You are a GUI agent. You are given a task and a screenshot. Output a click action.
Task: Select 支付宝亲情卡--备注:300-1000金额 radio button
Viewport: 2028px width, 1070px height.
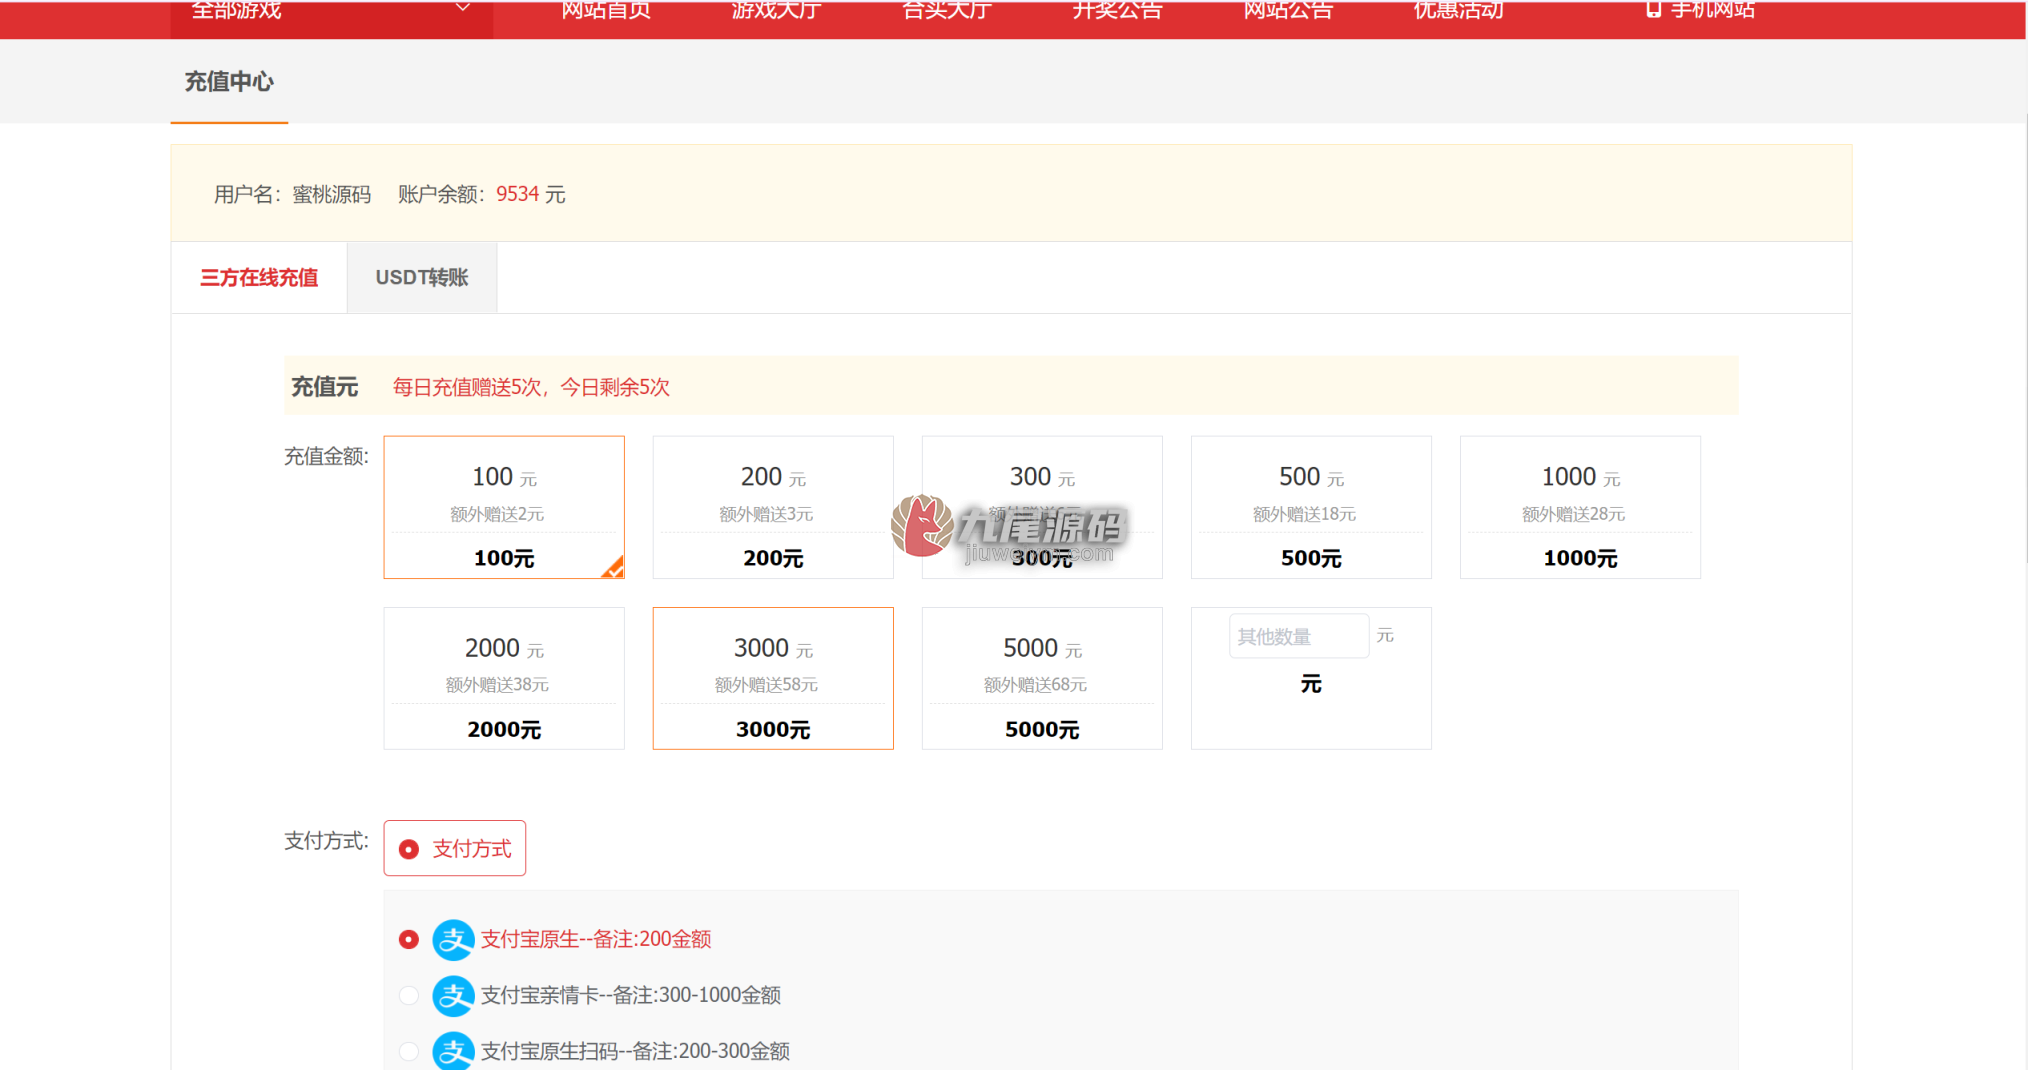click(408, 995)
